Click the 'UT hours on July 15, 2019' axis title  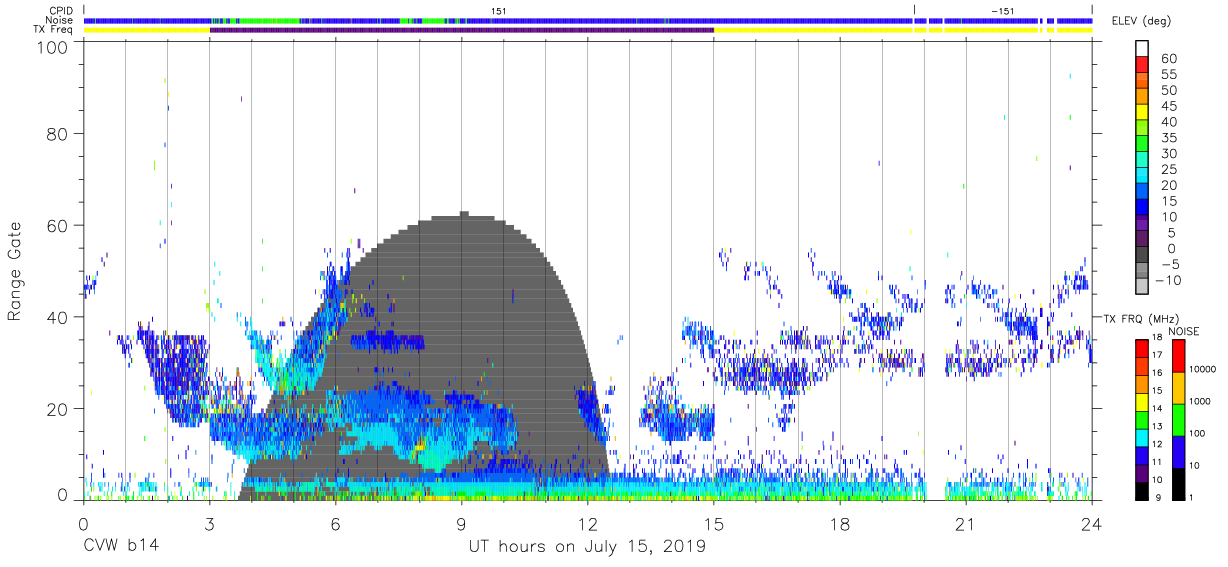(x=587, y=547)
